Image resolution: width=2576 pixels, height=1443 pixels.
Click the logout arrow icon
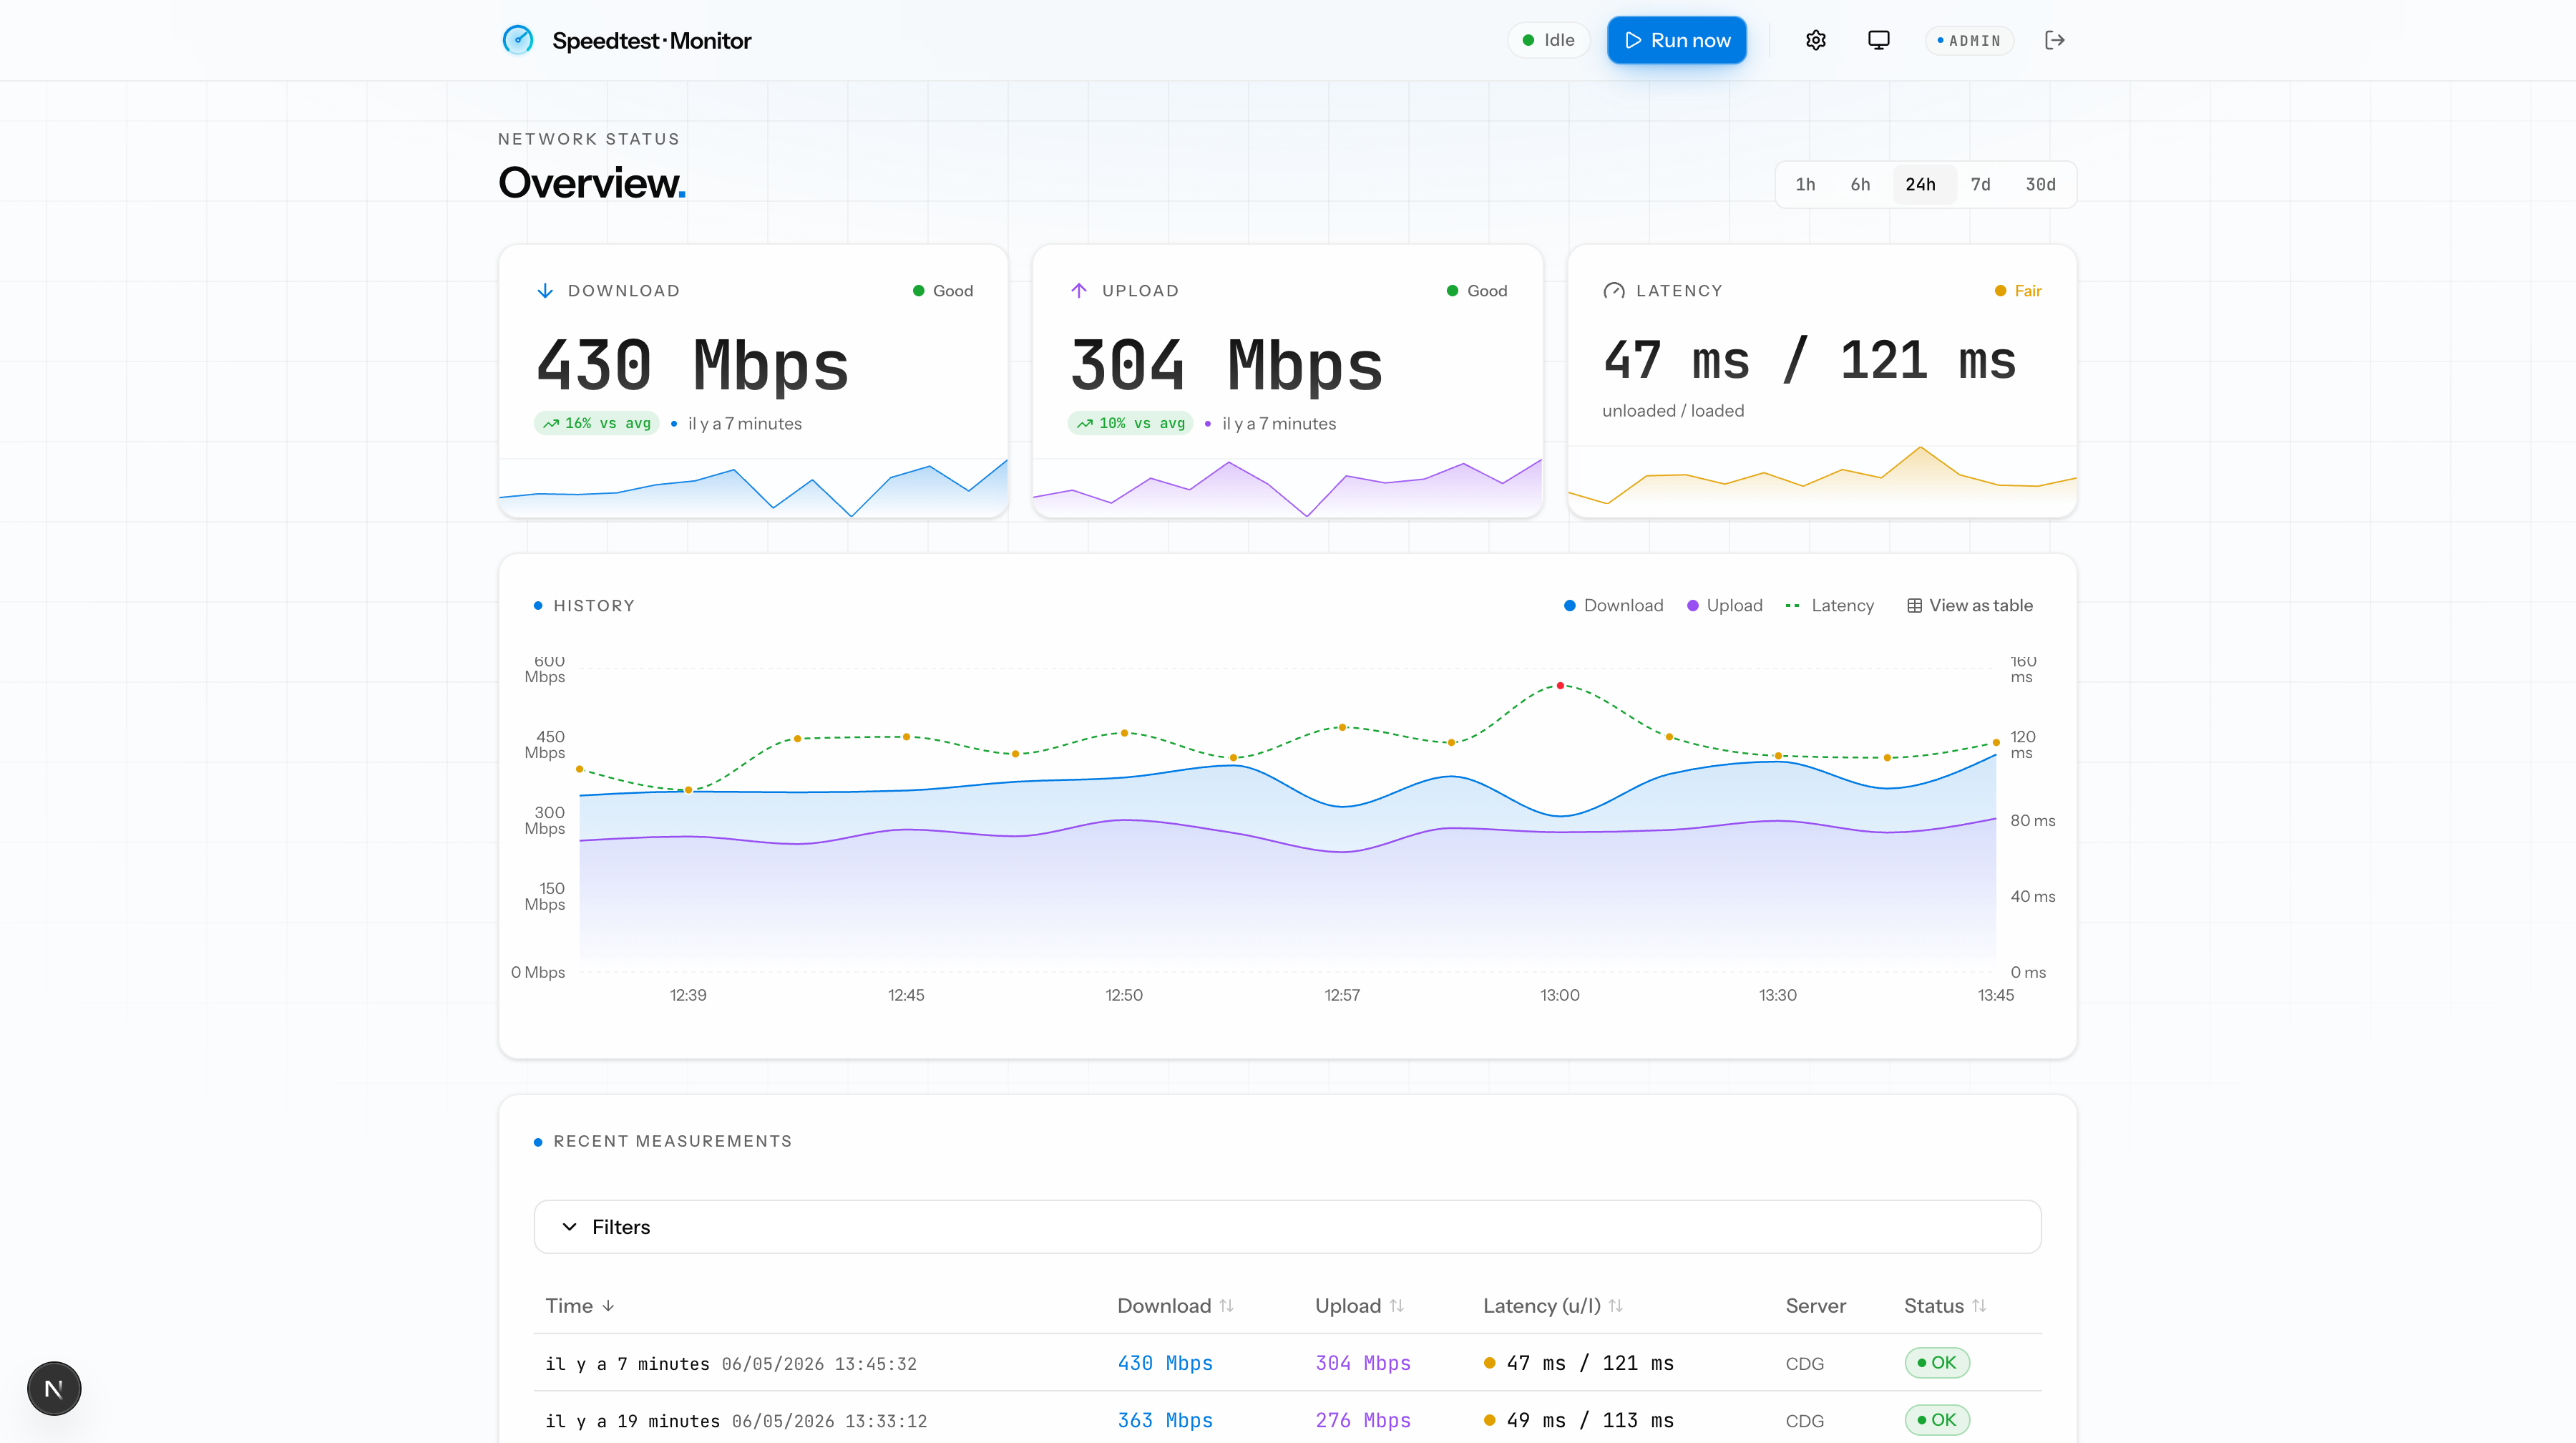[x=2055, y=40]
